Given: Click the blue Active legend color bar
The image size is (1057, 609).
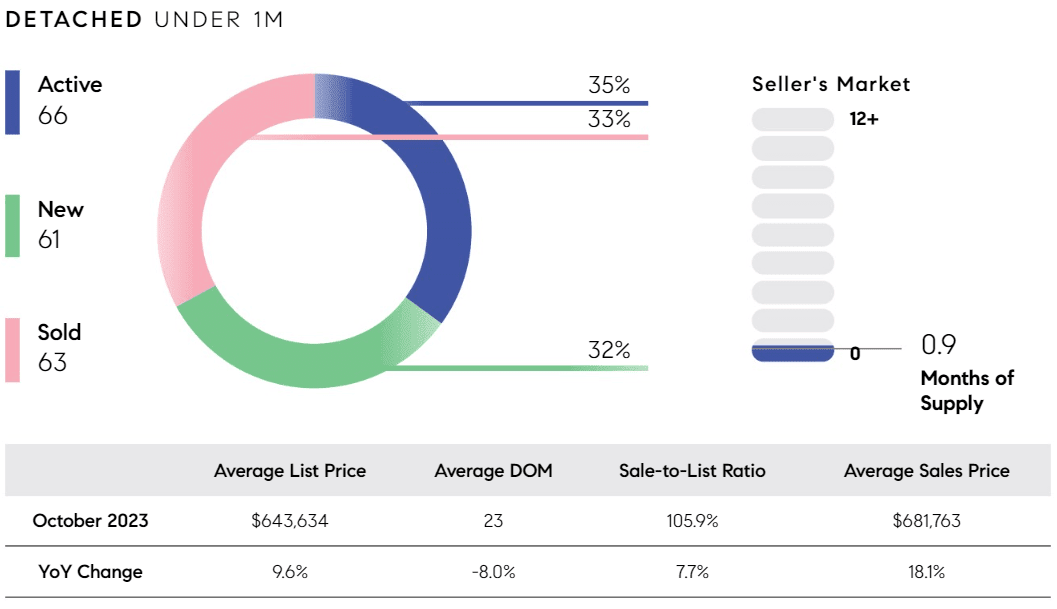Looking at the screenshot, I should point(12,103).
